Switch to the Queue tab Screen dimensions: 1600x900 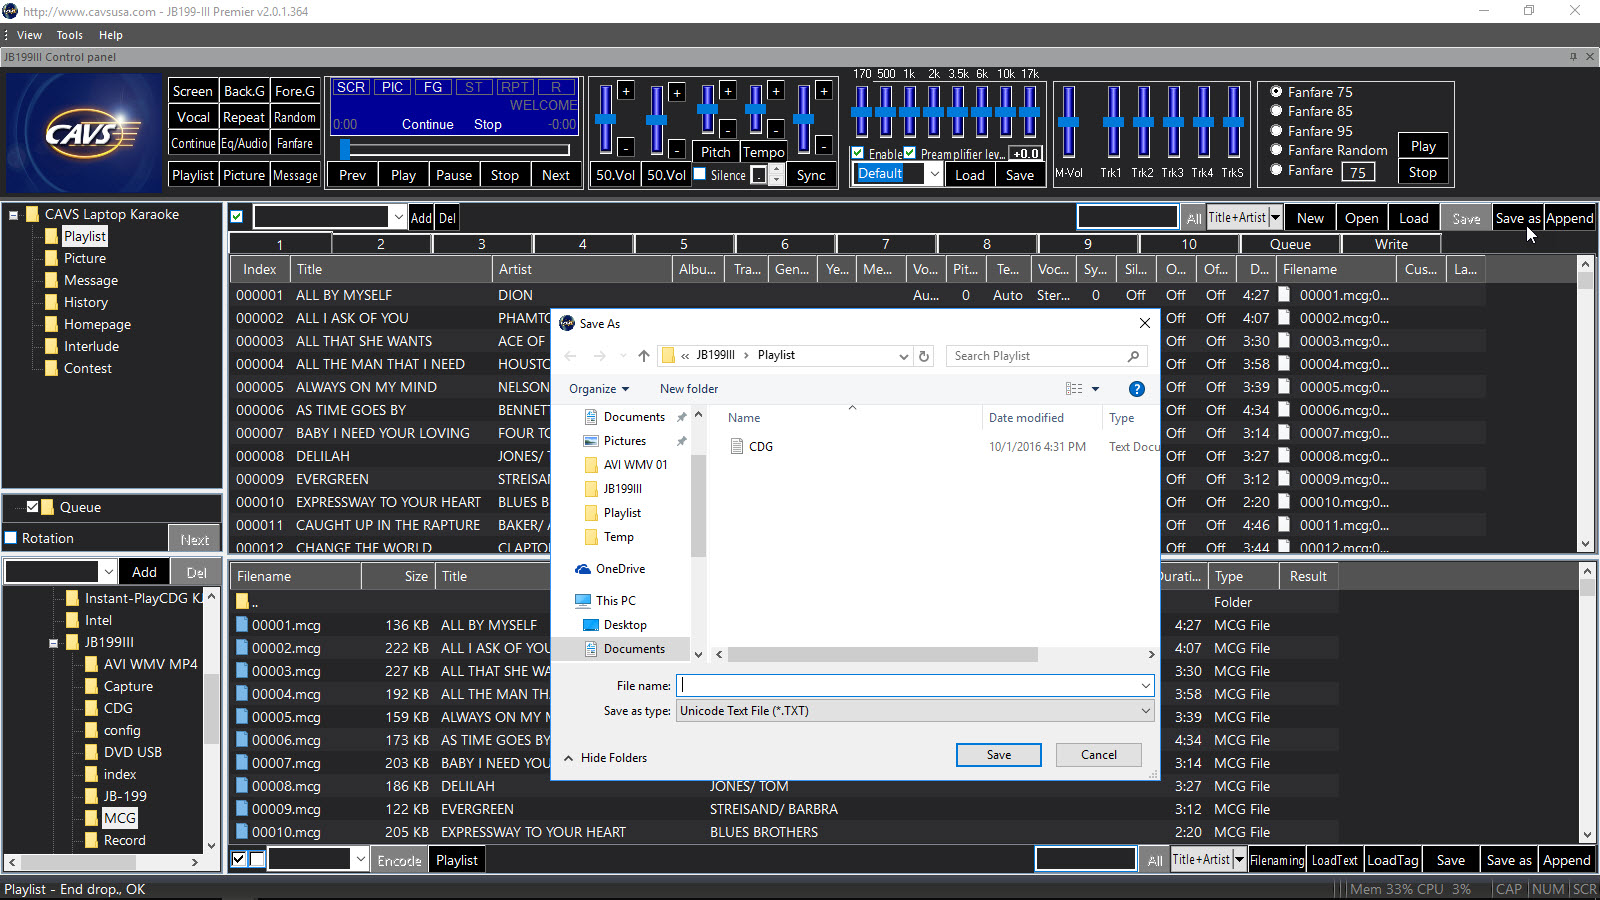pyautogui.click(x=1290, y=244)
